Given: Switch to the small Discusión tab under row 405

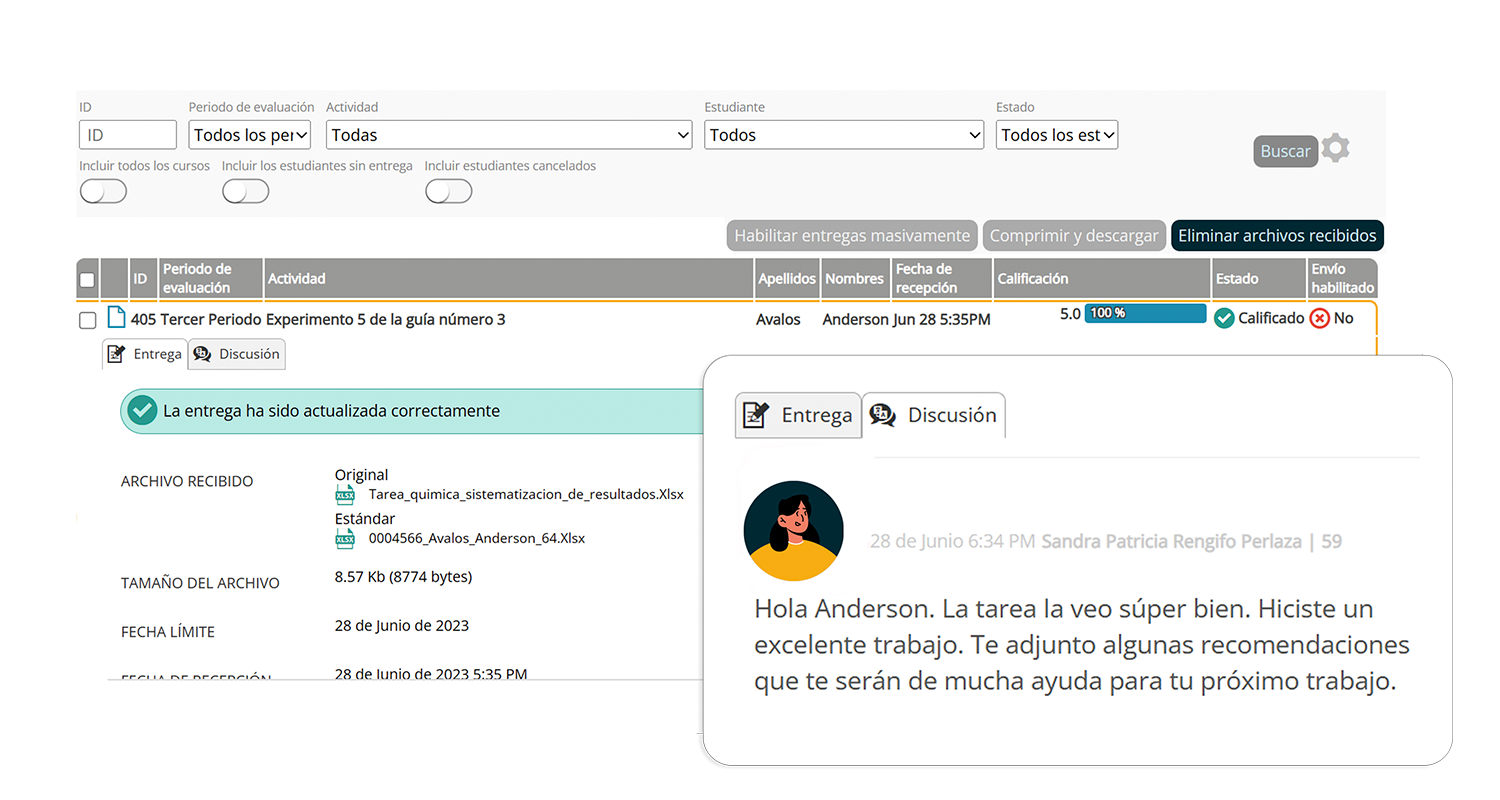Looking at the screenshot, I should pos(237,354).
